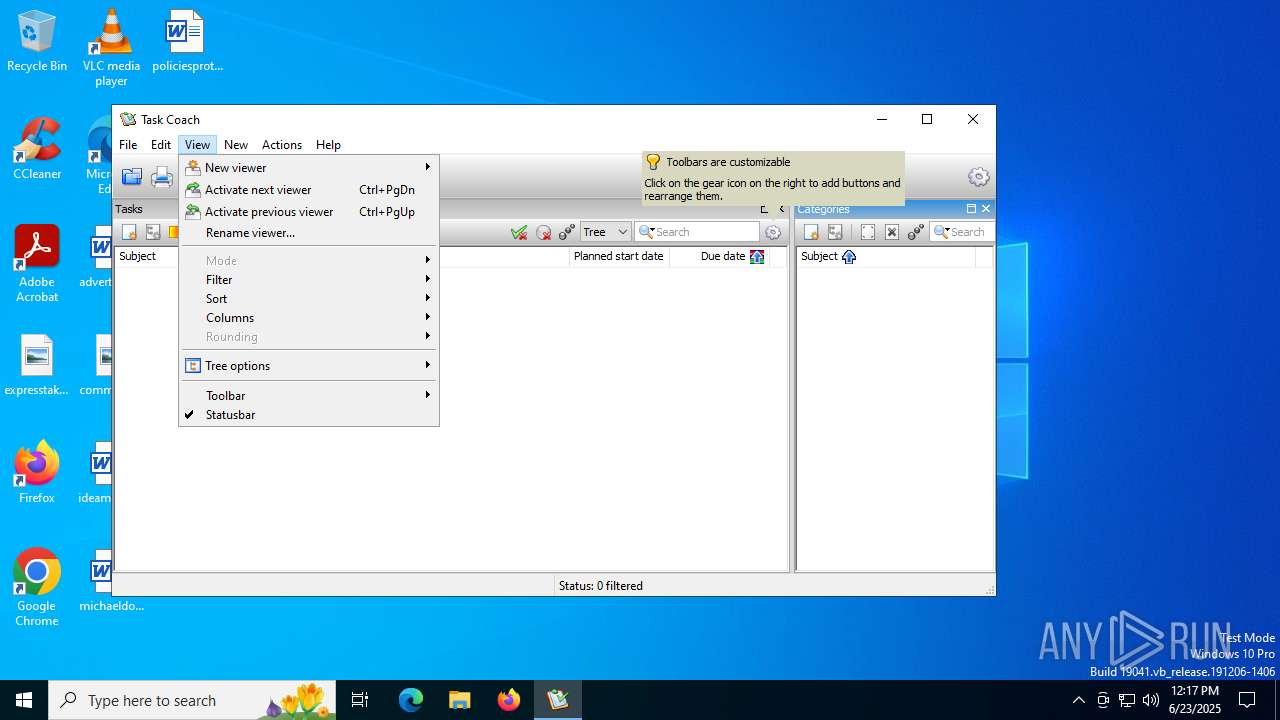Click Planned start date column header
The image size is (1280, 720).
point(619,257)
